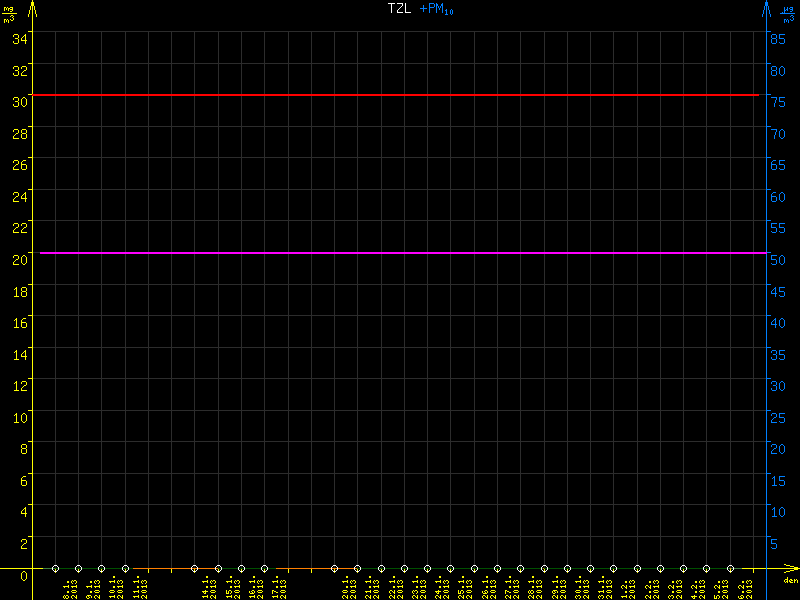Click the magenta horizontal limit line at 50
The width and height of the screenshot is (800, 600).
400,253
